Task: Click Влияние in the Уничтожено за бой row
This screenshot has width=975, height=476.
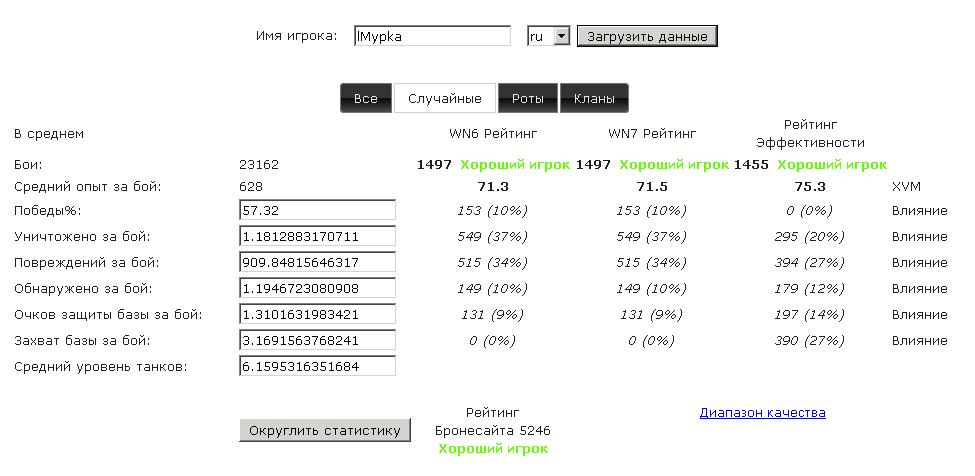Action: 920,237
